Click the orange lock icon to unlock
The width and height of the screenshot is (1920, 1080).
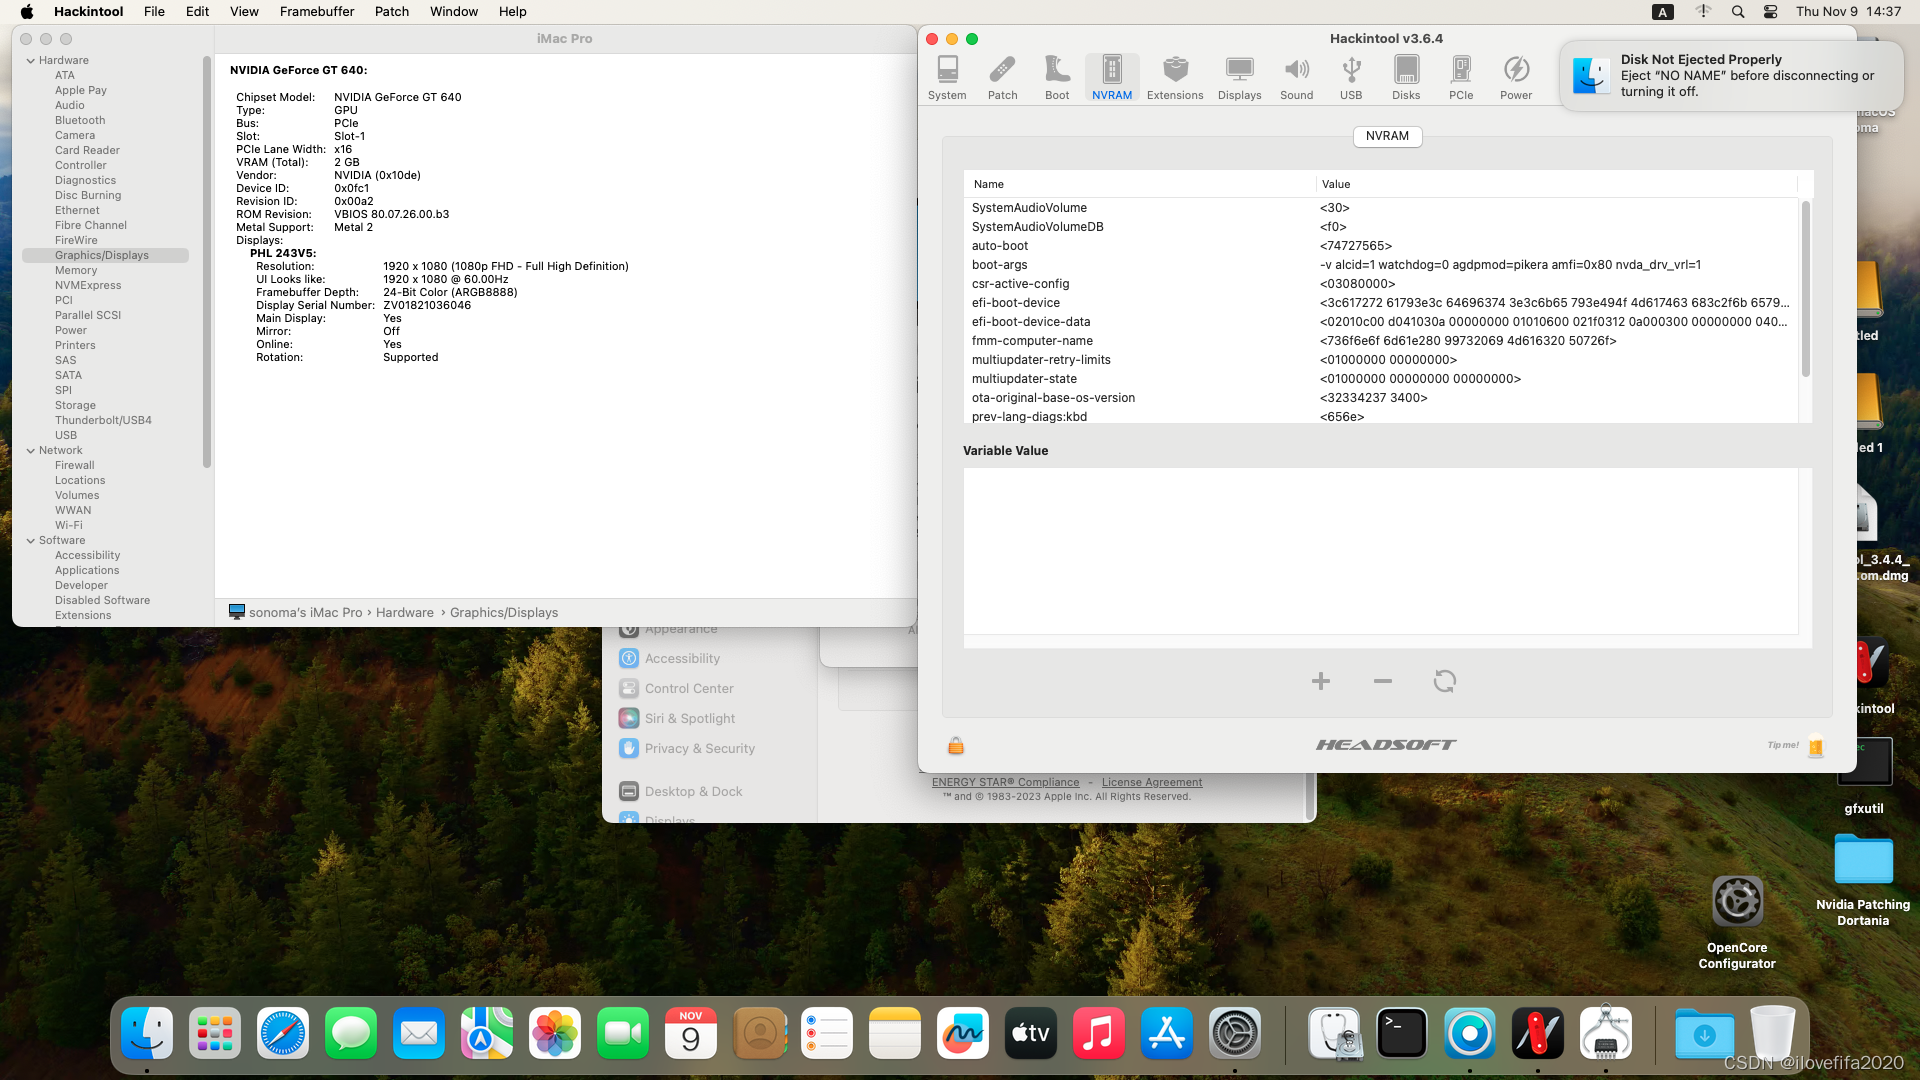956,746
